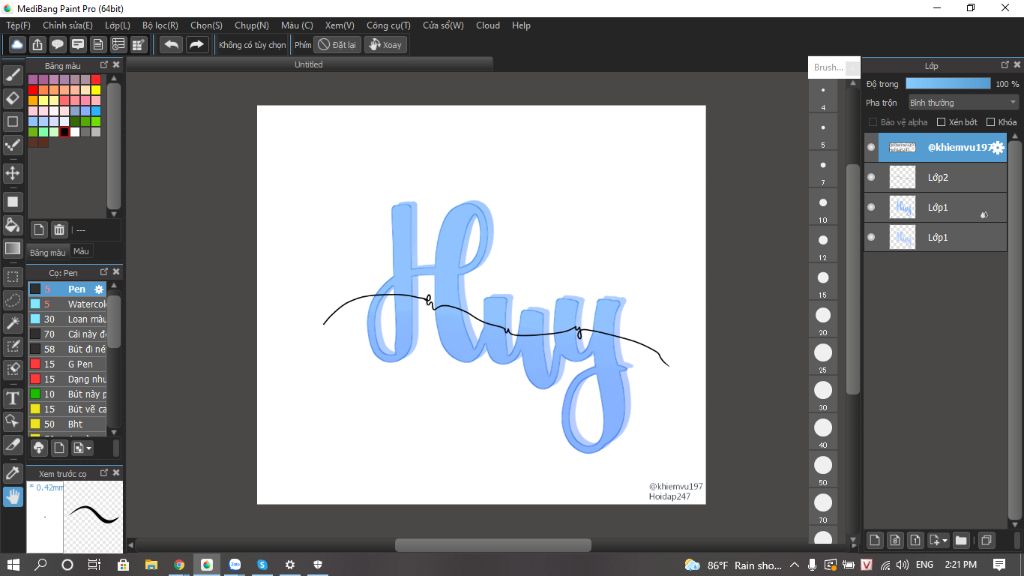This screenshot has height=576, width=1024.
Task: Open the Chỉnh sửa(E) menu
Action: pyautogui.click(x=67, y=25)
